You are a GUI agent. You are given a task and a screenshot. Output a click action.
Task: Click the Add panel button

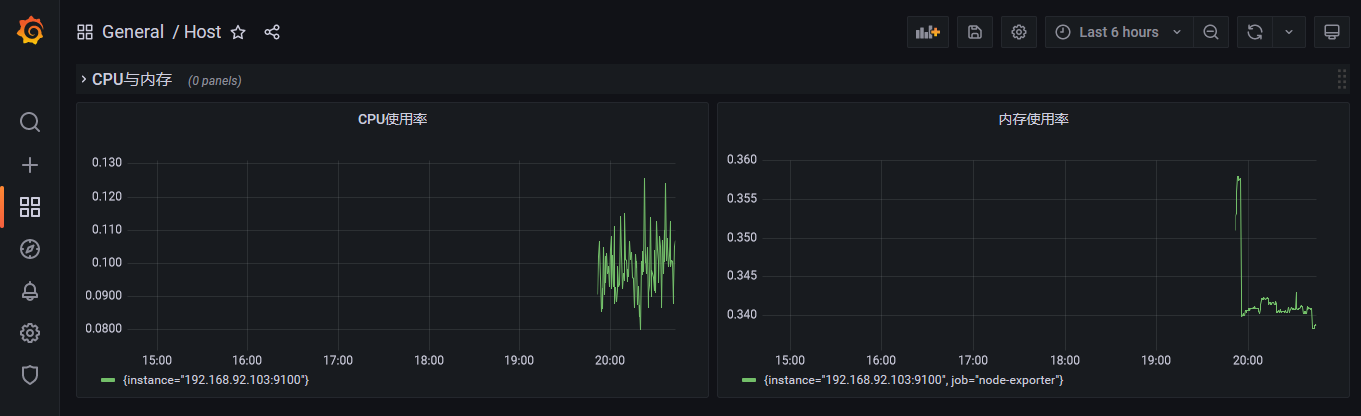click(x=928, y=32)
